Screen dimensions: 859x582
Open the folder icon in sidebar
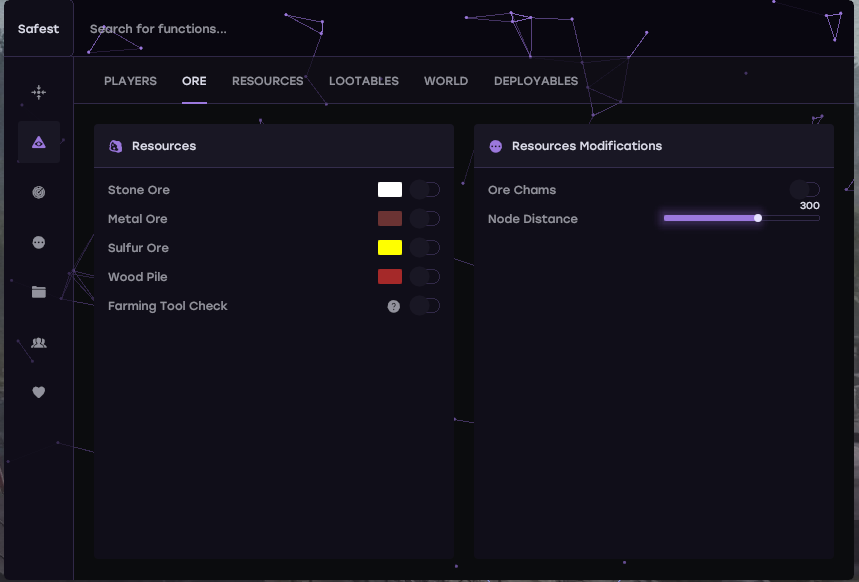tap(39, 292)
